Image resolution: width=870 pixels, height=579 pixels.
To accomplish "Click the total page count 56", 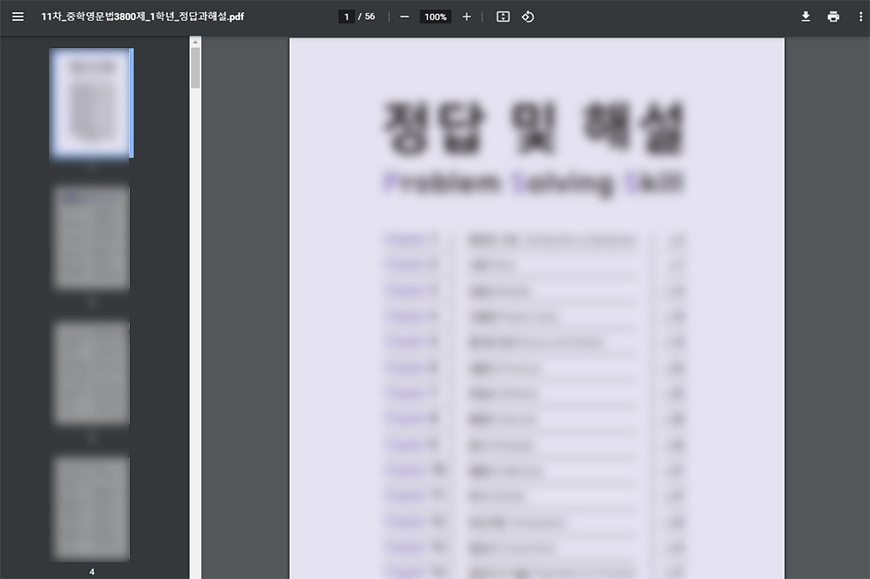I will (370, 17).
